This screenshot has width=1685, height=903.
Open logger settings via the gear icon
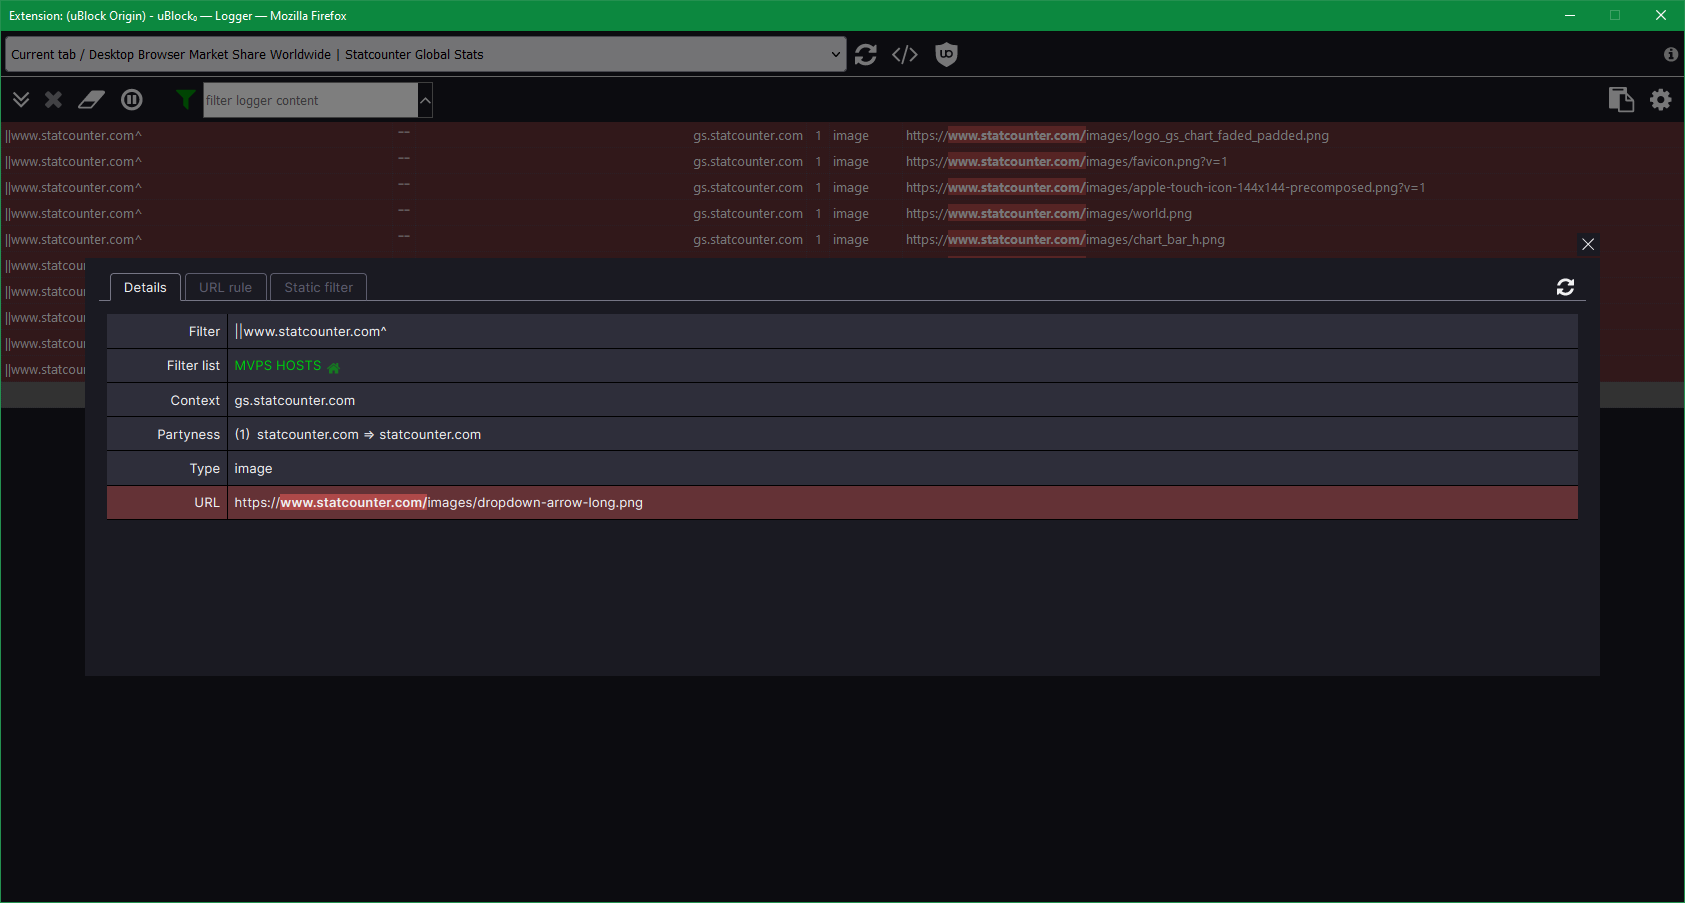(x=1660, y=99)
